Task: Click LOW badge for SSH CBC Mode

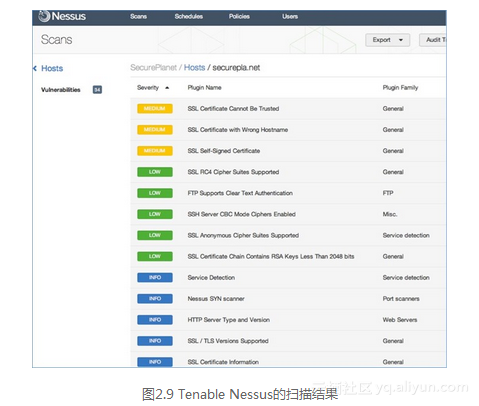Action: [155, 214]
